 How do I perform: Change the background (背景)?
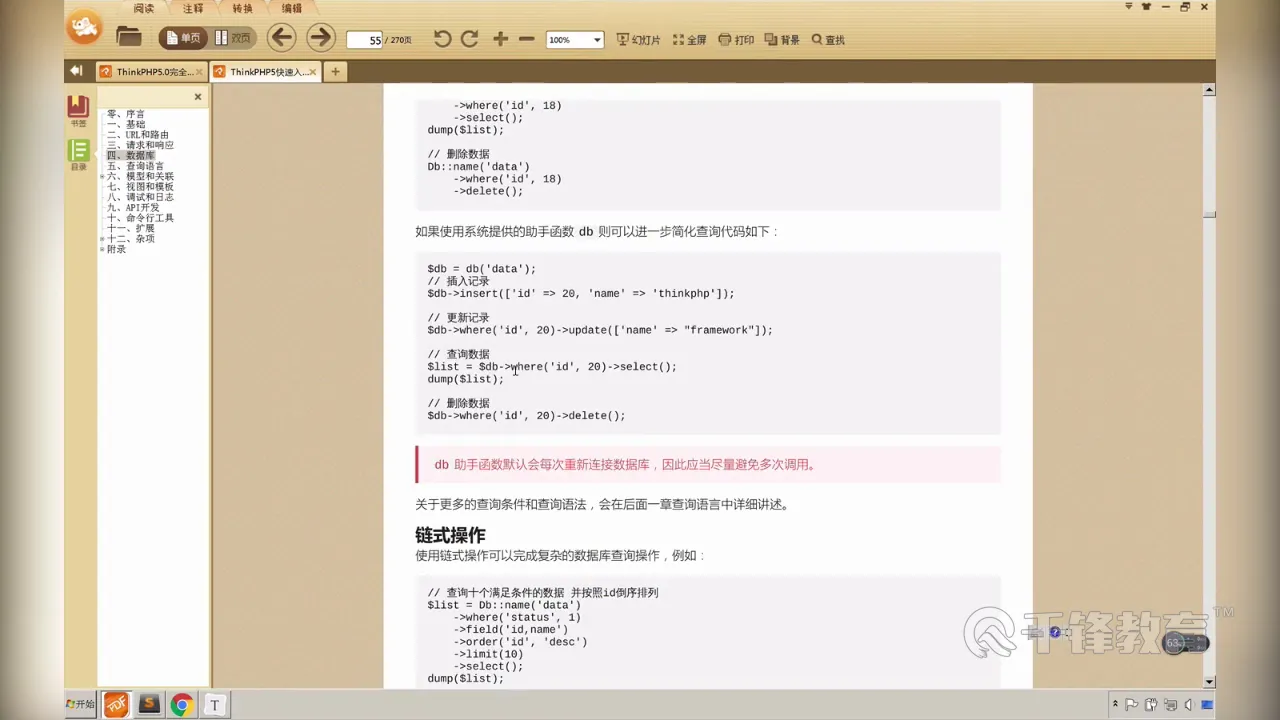(782, 40)
